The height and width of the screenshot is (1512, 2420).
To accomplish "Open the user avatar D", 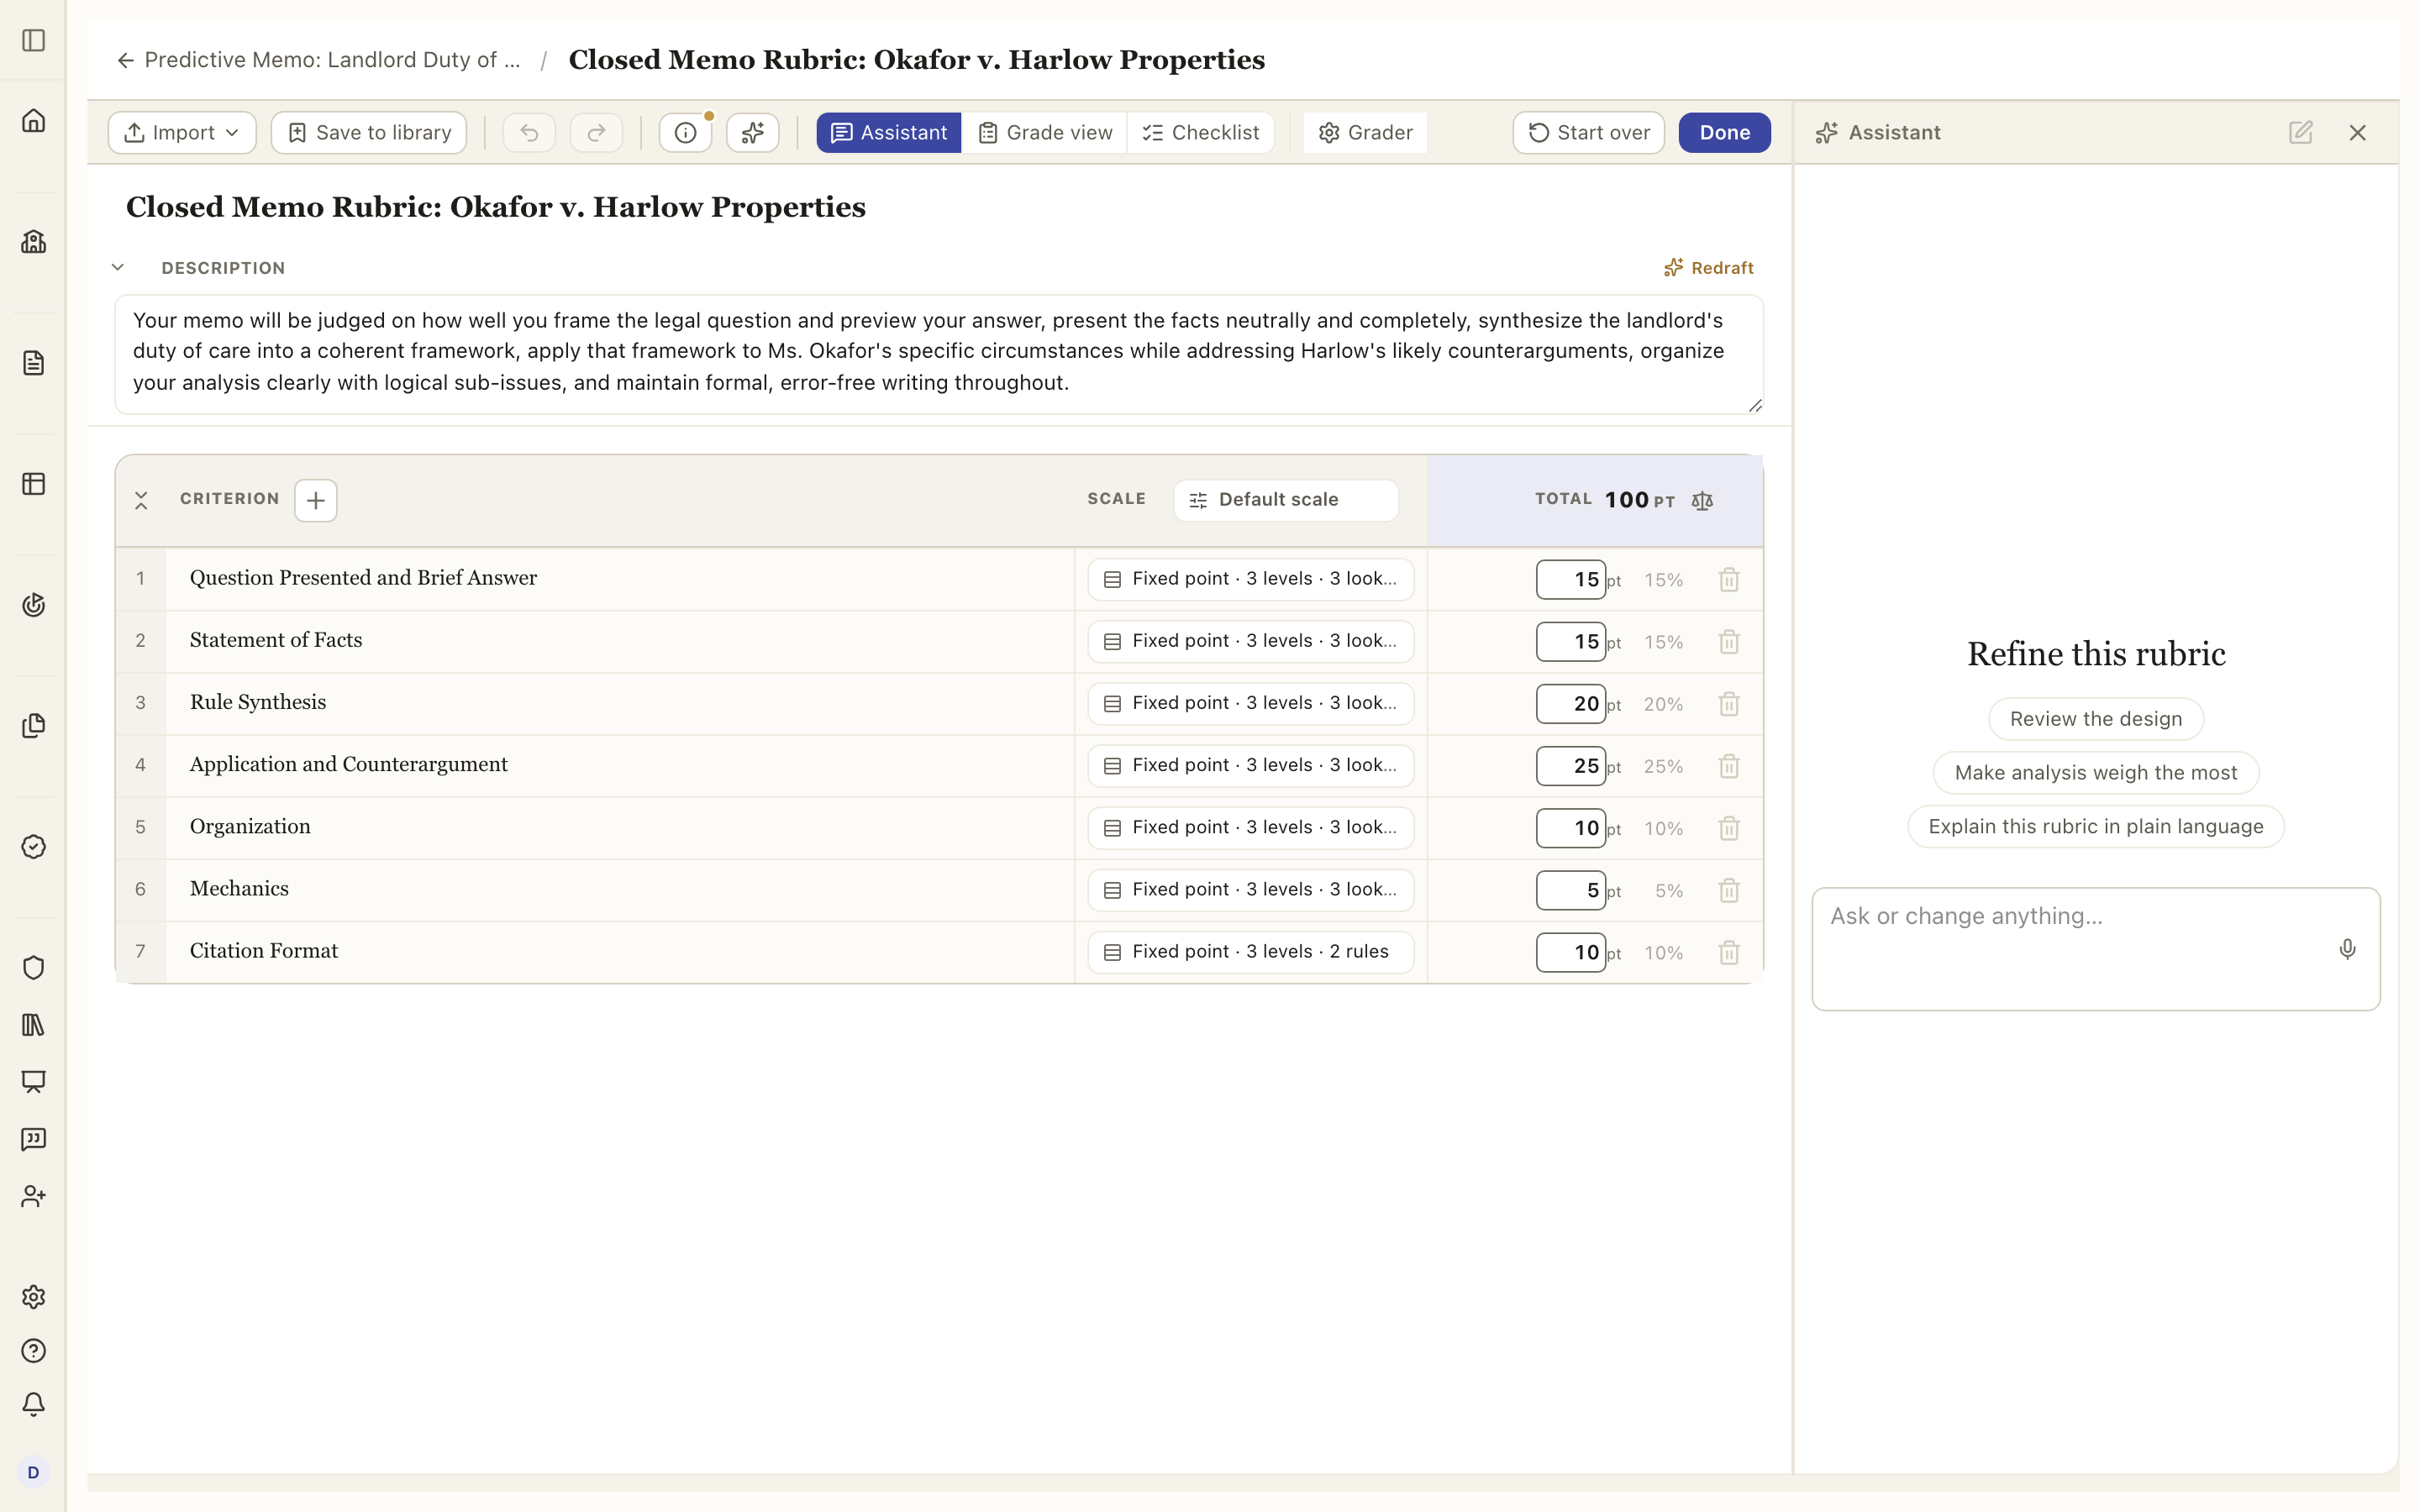I will click(x=34, y=1472).
